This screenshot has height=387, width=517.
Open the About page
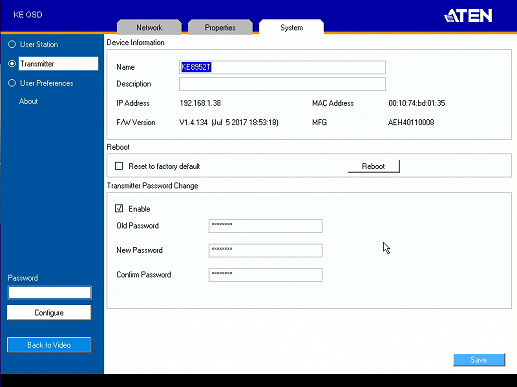pos(28,101)
